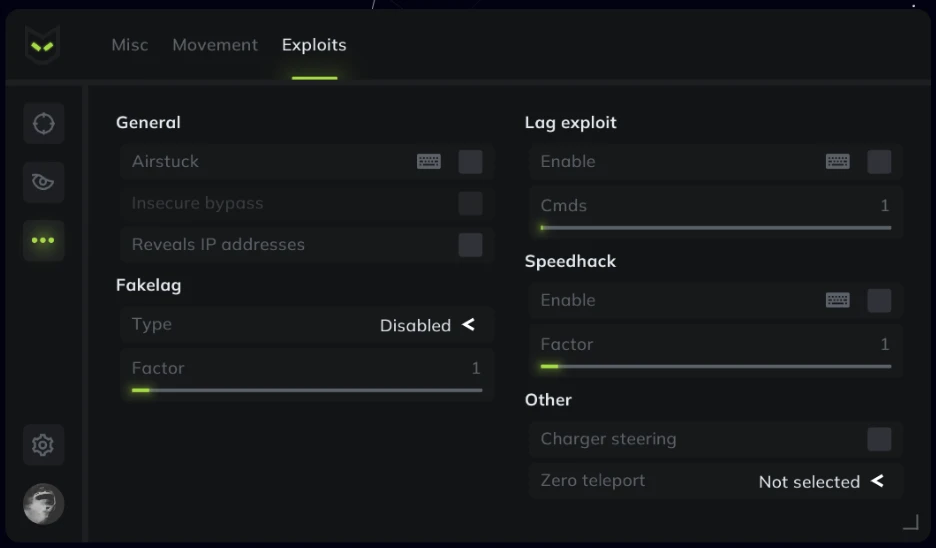Enable Reveals IP addresses checkbox

(x=470, y=245)
